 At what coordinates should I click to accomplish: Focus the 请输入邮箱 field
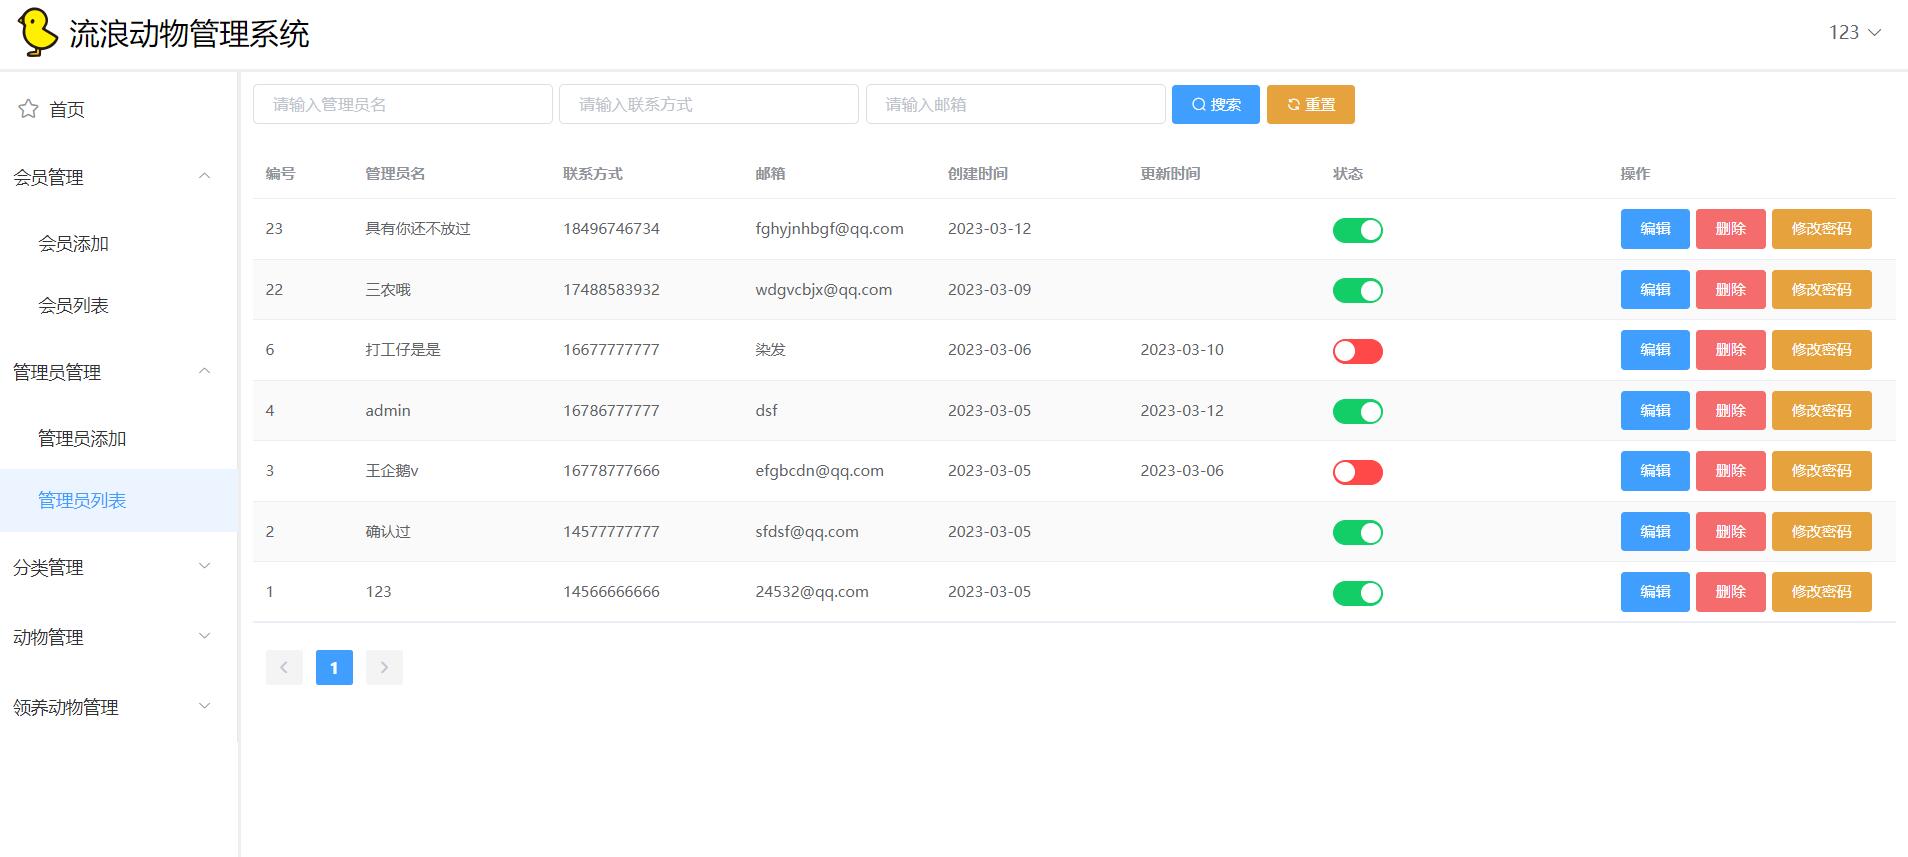[x=1016, y=104]
